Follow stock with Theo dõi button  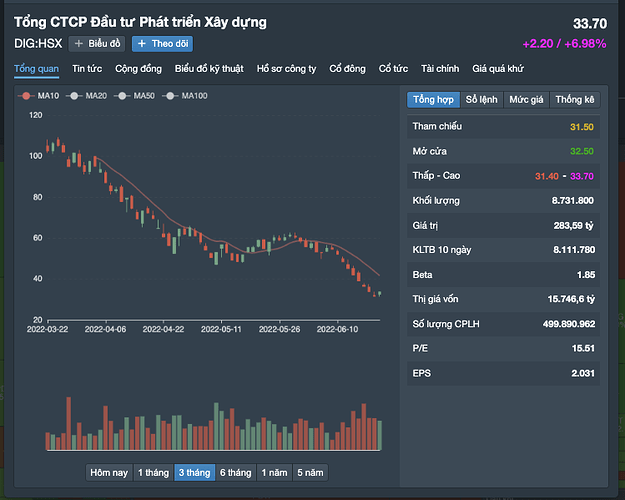pos(162,44)
